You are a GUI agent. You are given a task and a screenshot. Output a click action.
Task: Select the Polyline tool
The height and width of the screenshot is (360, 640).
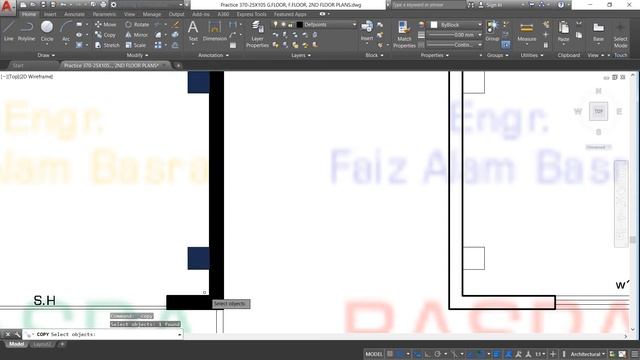tap(26, 31)
